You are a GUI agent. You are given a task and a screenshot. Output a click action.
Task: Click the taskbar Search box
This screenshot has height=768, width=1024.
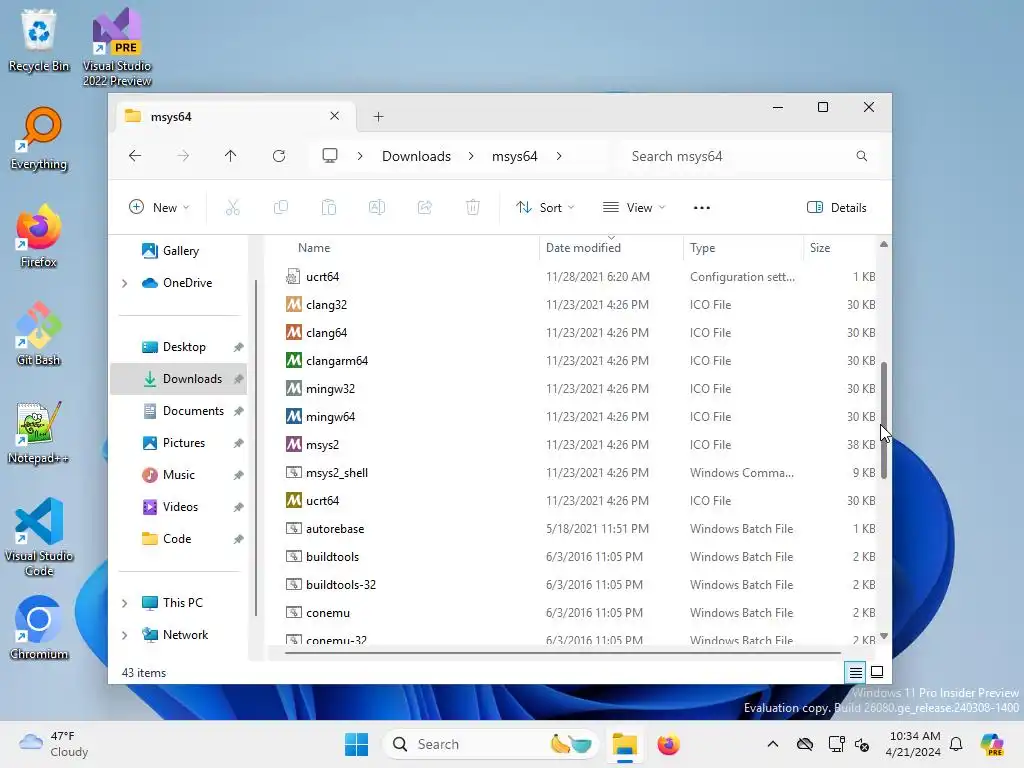(491, 744)
